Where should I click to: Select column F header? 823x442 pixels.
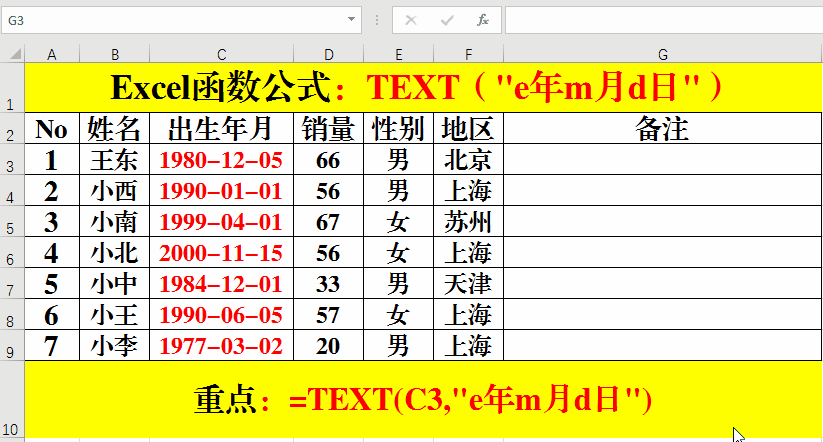[468, 55]
